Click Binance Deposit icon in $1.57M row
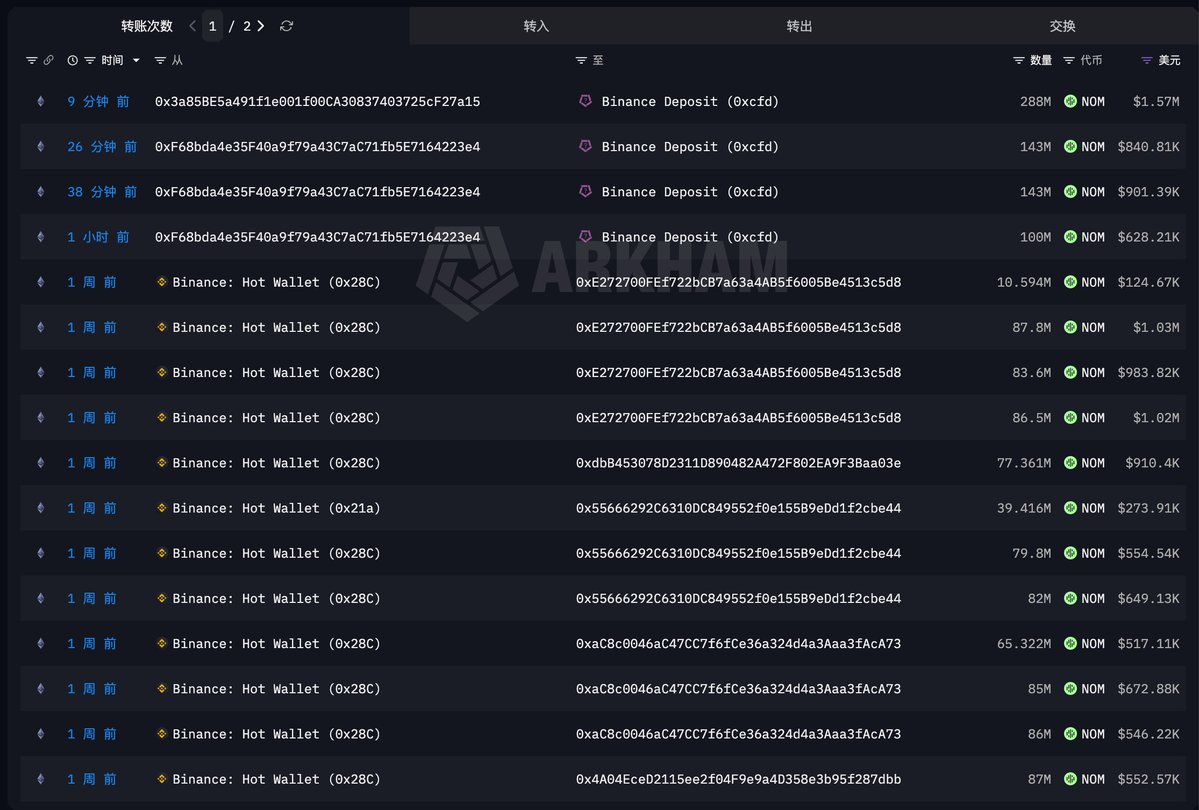1199x810 pixels. click(x=585, y=101)
